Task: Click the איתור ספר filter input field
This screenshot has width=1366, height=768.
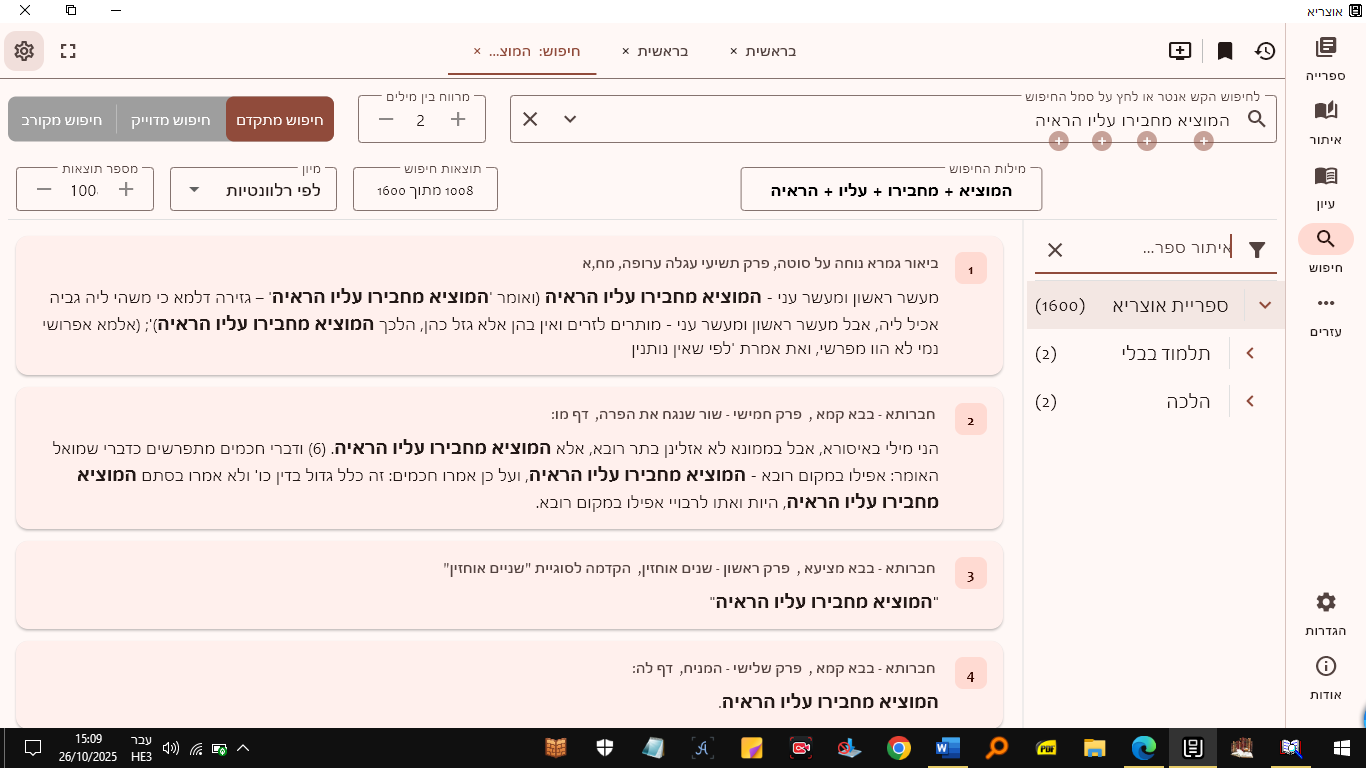Action: (1160, 249)
